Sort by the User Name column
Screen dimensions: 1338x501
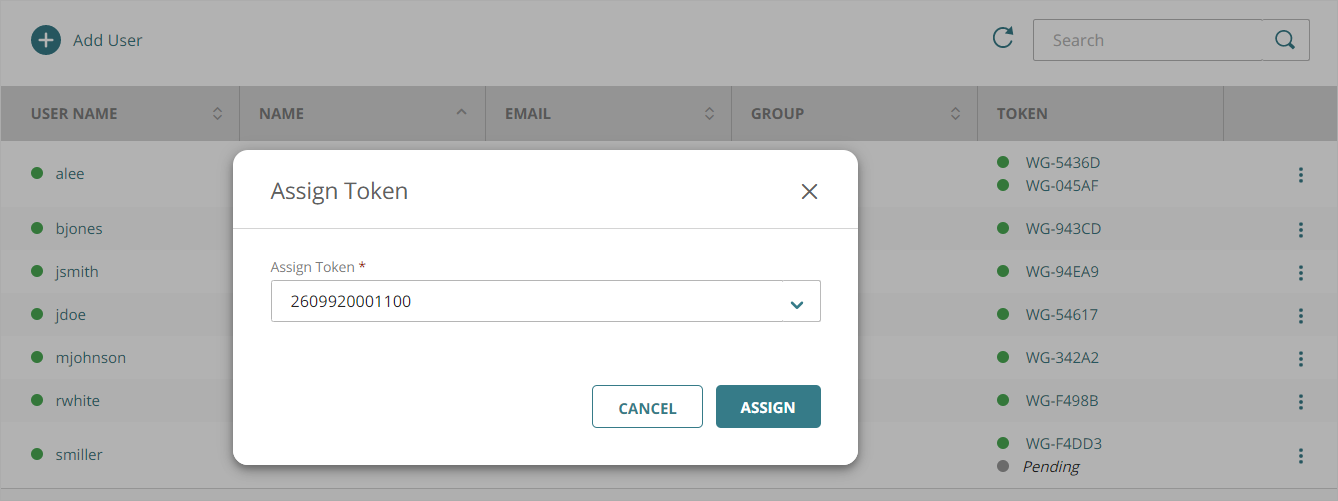(217, 114)
